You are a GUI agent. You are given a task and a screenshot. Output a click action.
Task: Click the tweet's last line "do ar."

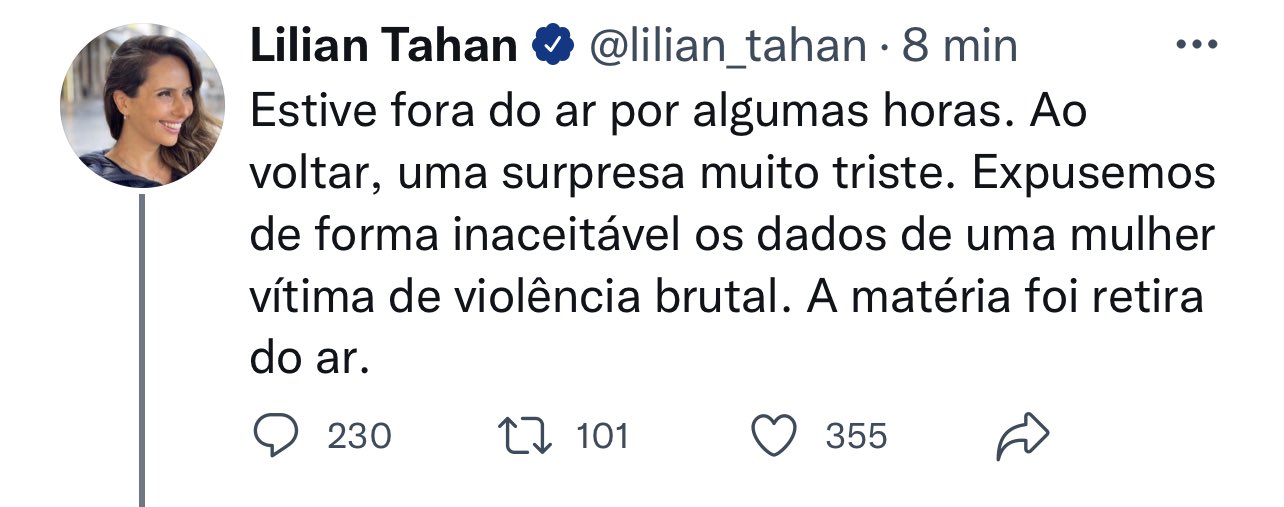pyautogui.click(x=309, y=360)
